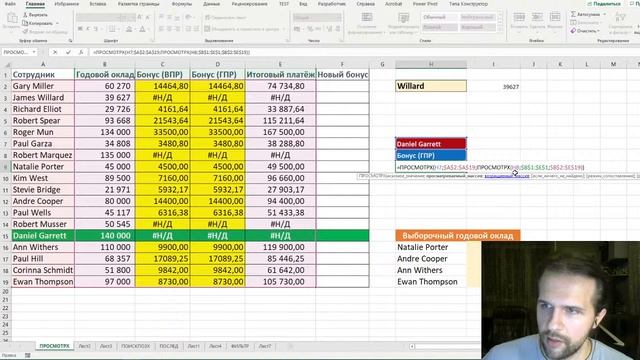Click the Format Painter brush button

[45, 31]
